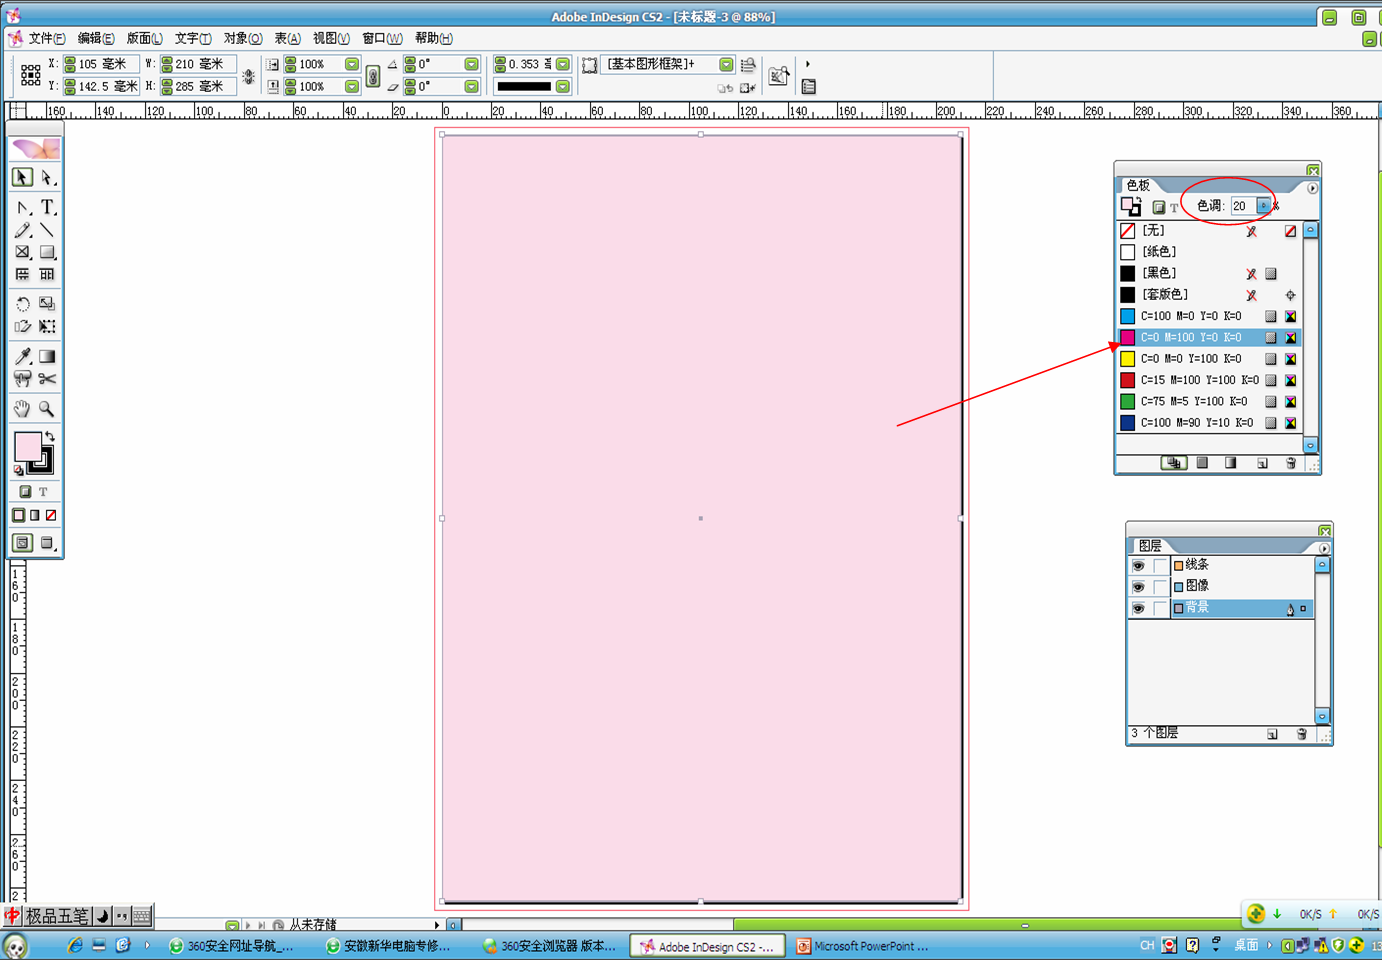Open the 对象 menu

pos(242,38)
